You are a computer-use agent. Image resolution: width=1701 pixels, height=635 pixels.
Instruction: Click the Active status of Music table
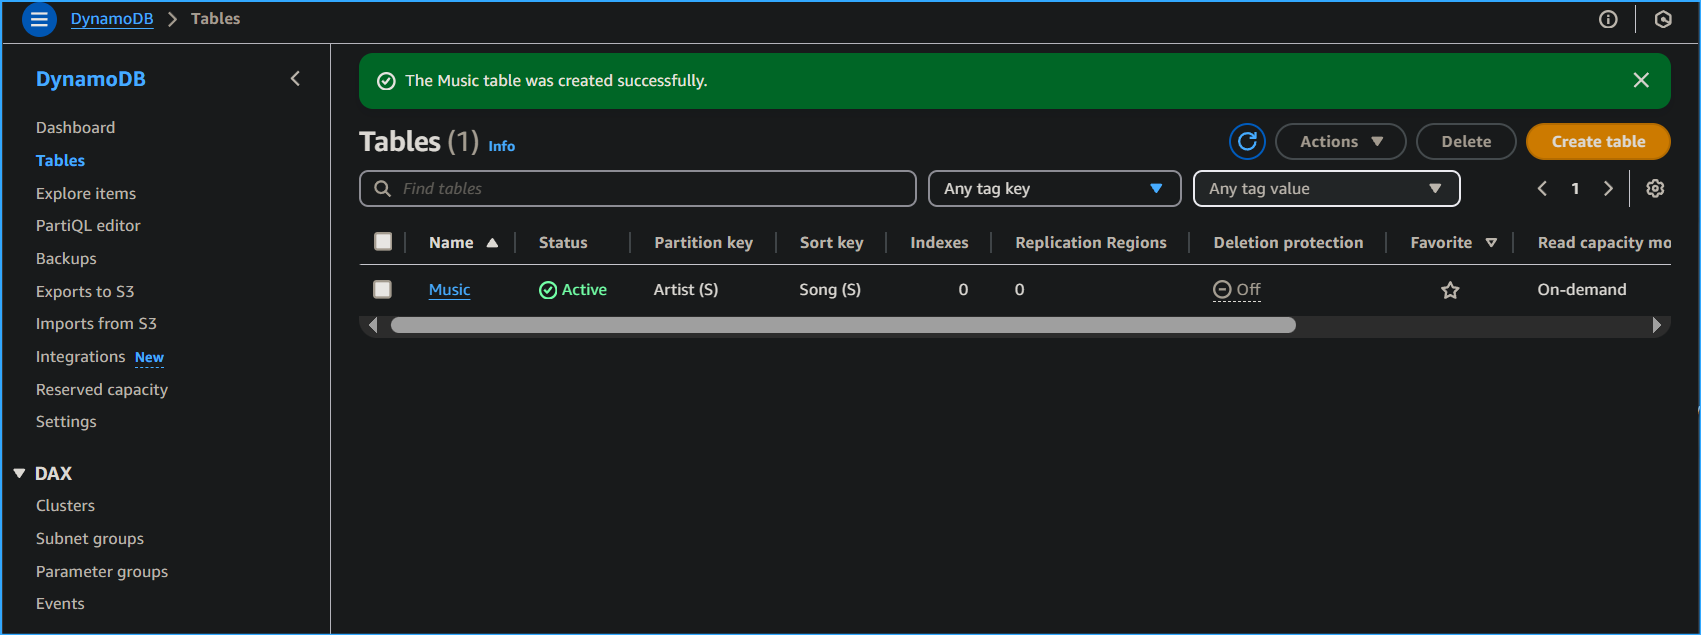(x=573, y=290)
